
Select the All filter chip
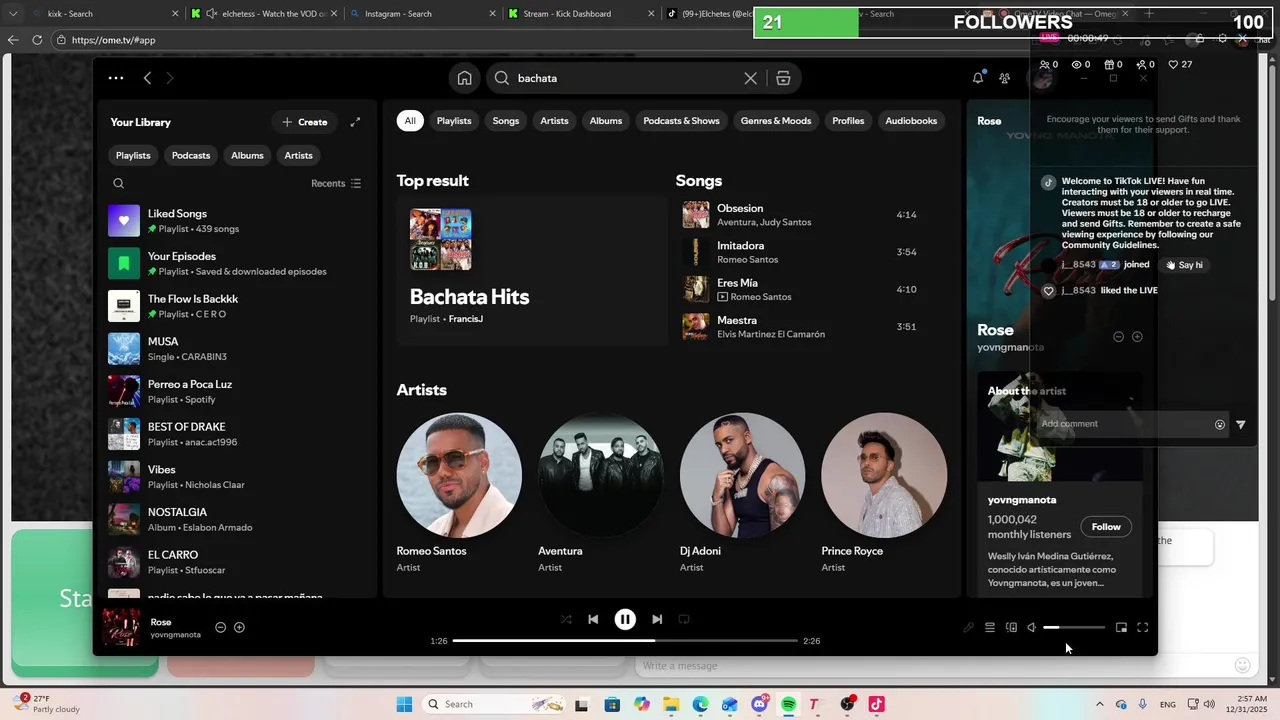tap(410, 120)
